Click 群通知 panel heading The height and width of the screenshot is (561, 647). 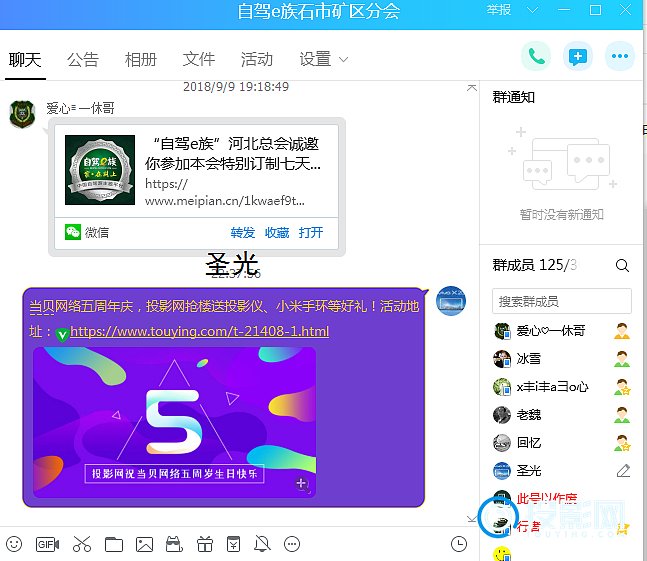514,97
